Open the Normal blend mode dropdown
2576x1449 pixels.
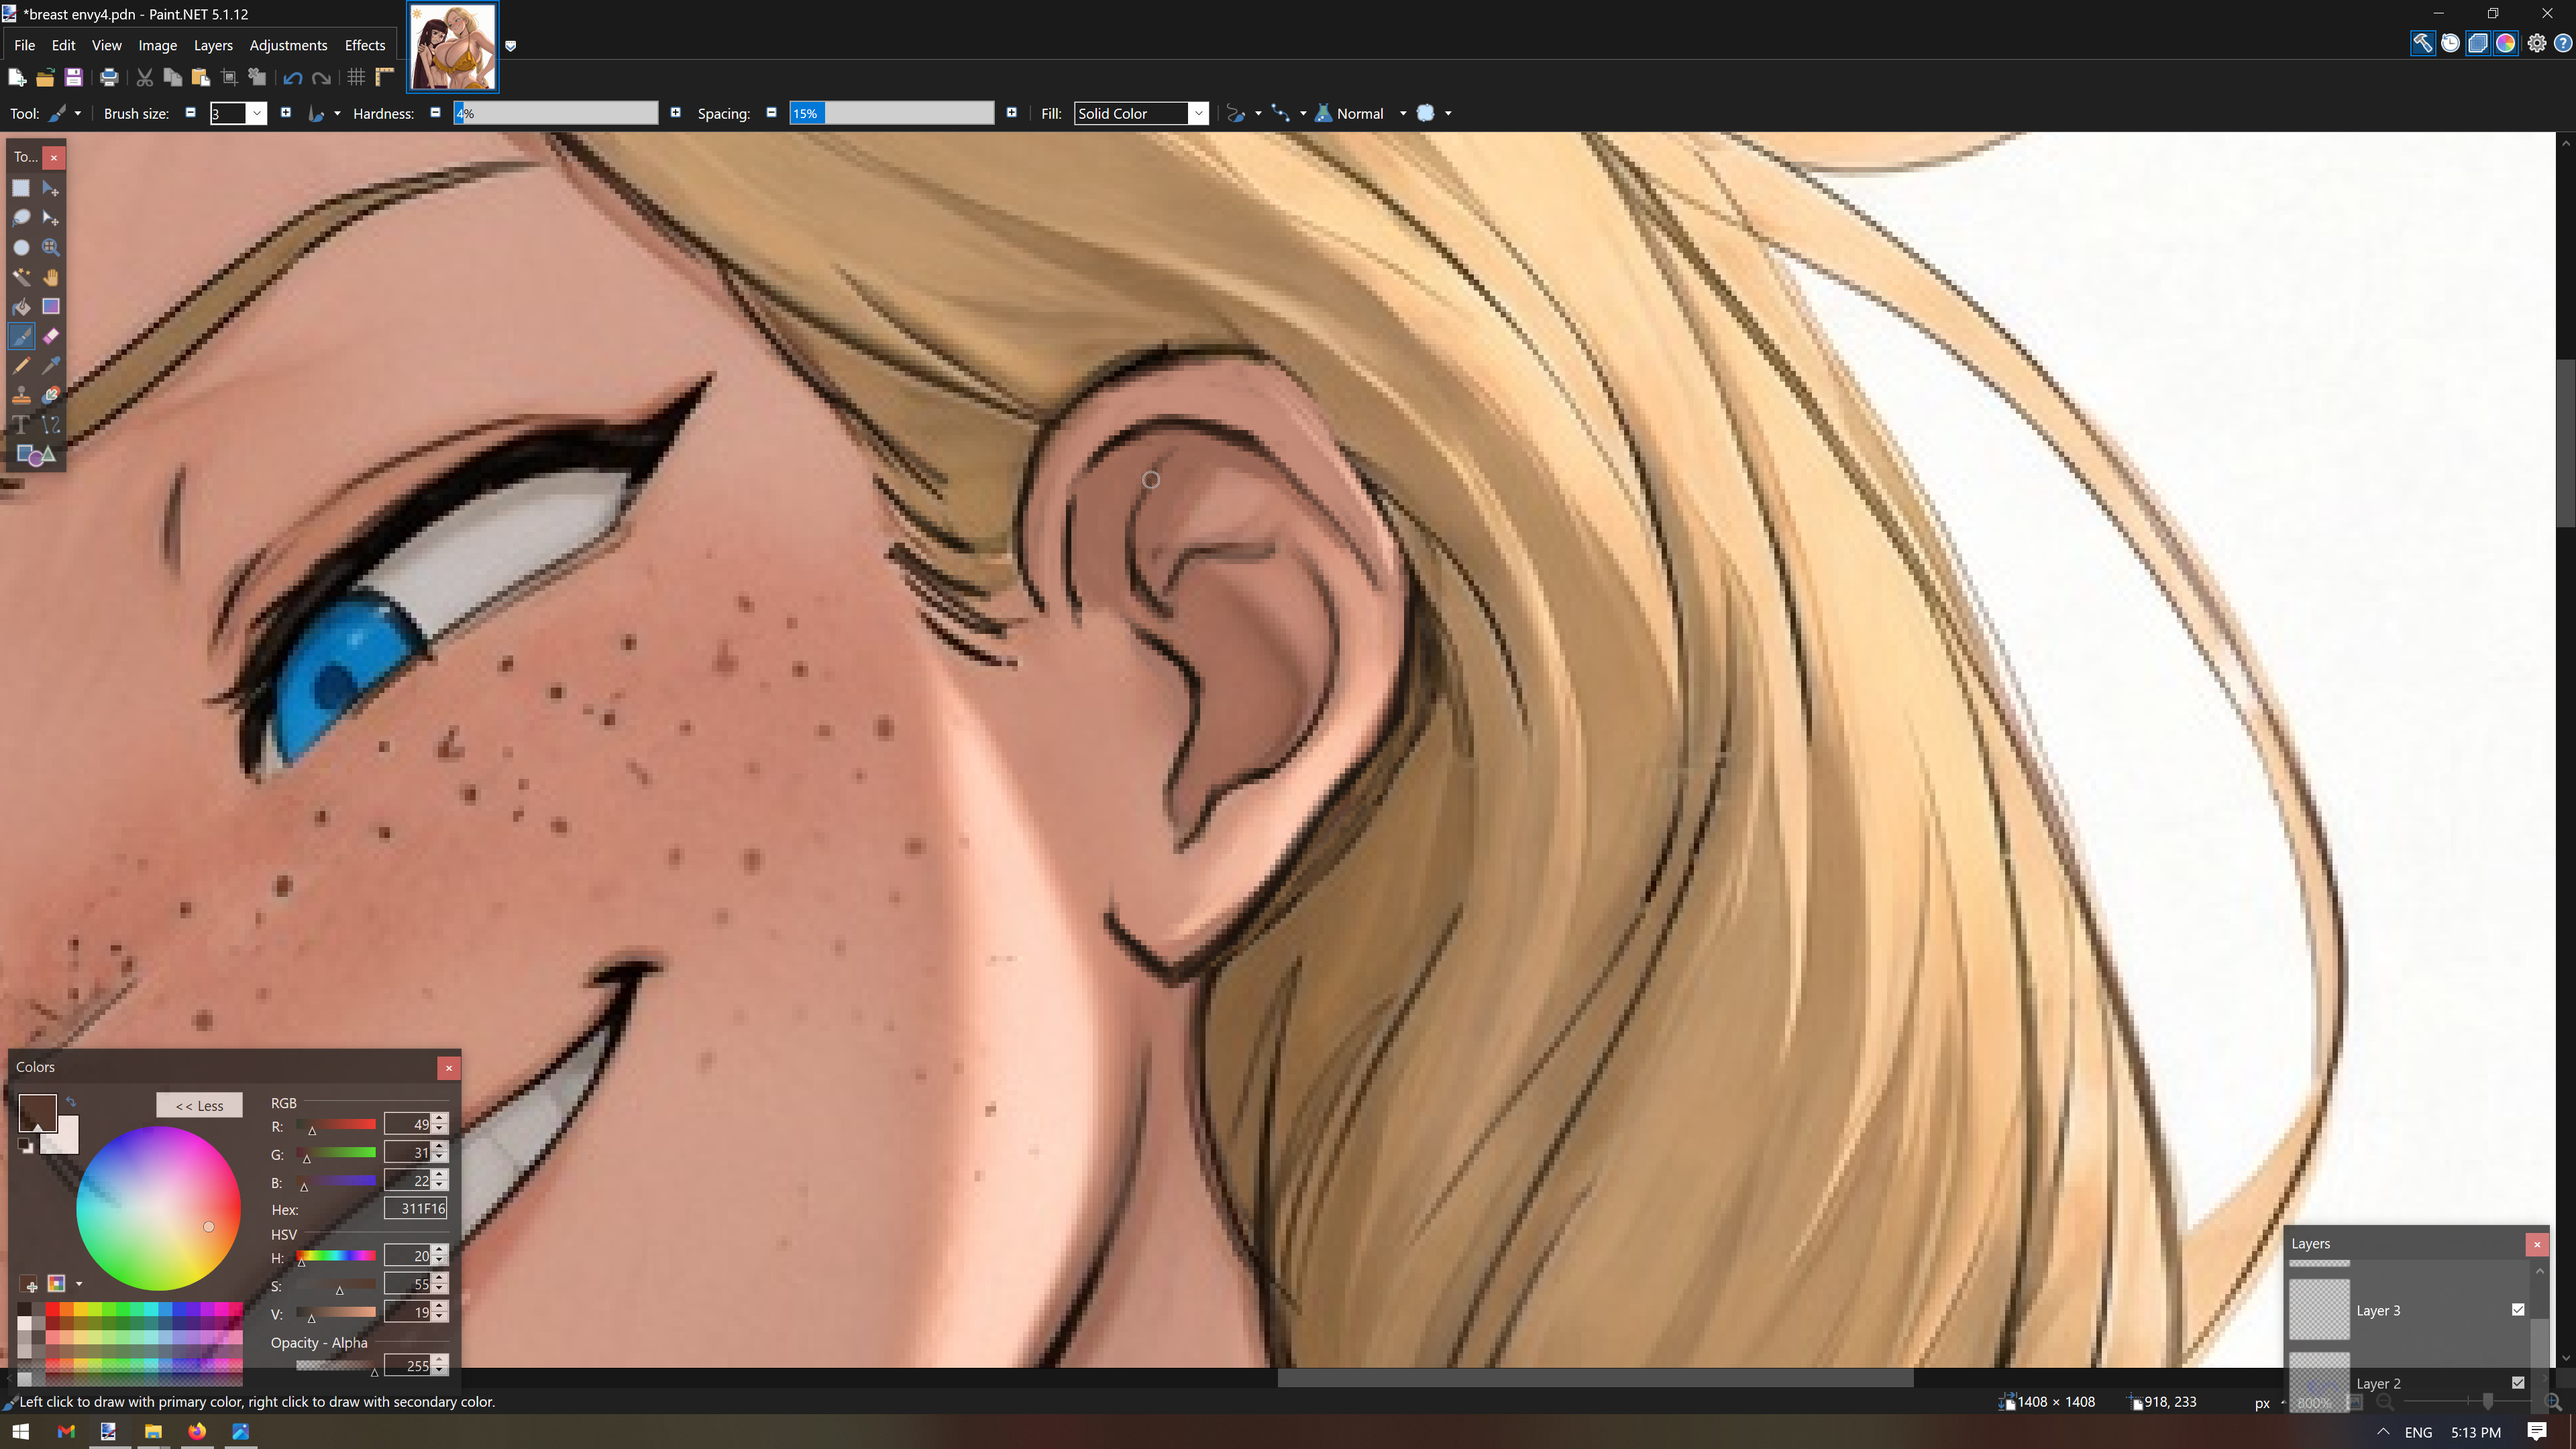(1361, 113)
